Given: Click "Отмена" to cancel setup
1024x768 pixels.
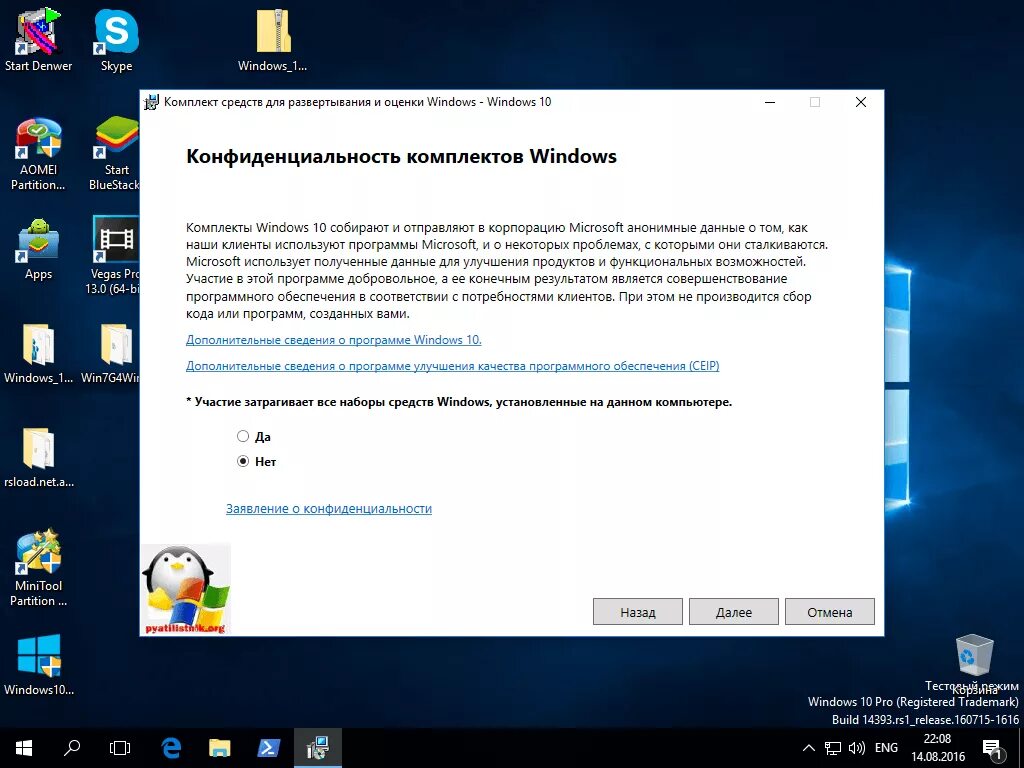Looking at the screenshot, I should [x=829, y=612].
